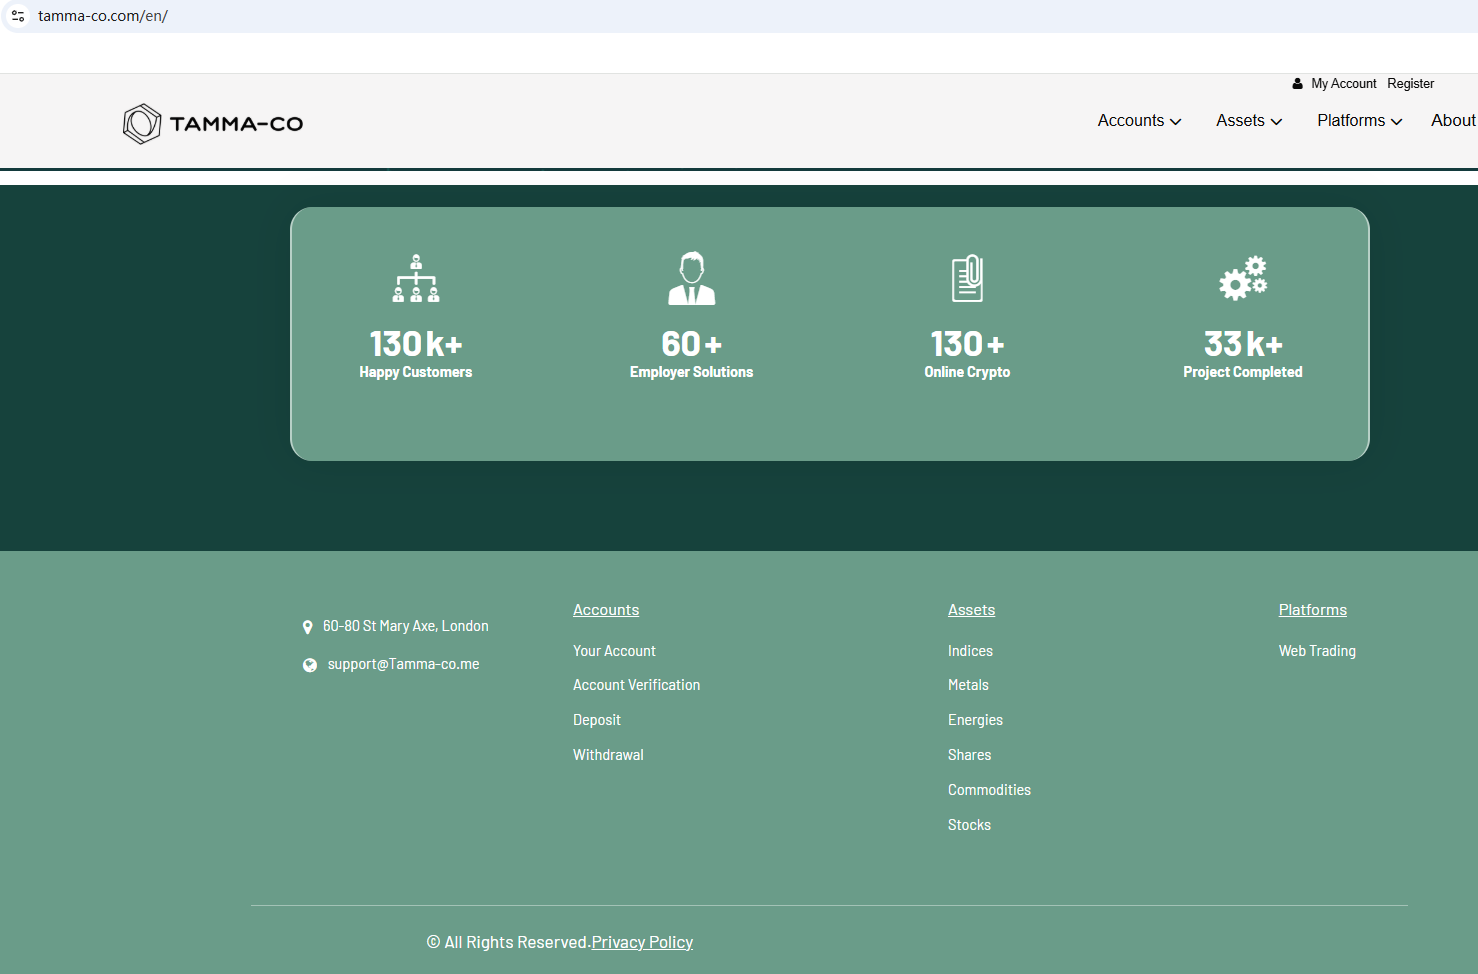The image size is (1478, 974).
Task: Click the browser address bar URL
Action: [103, 16]
